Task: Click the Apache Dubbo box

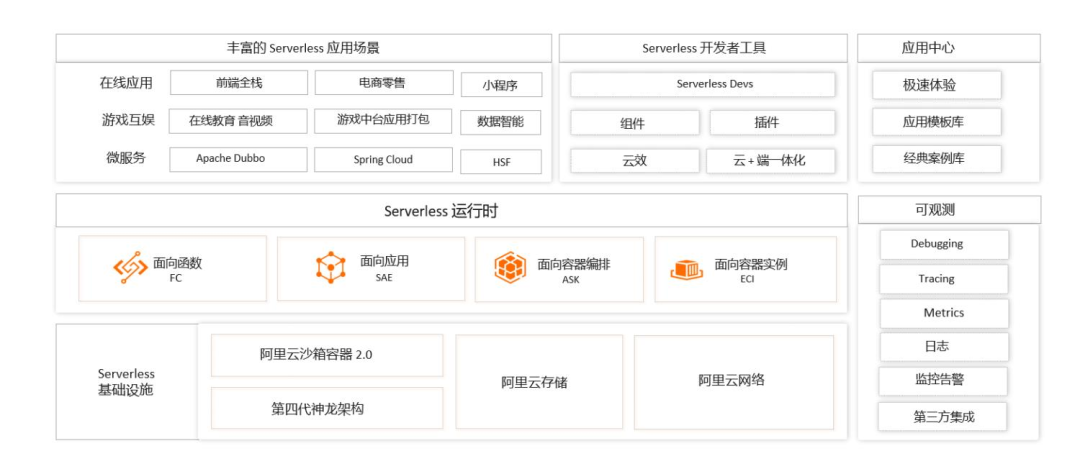Action: coord(238,159)
